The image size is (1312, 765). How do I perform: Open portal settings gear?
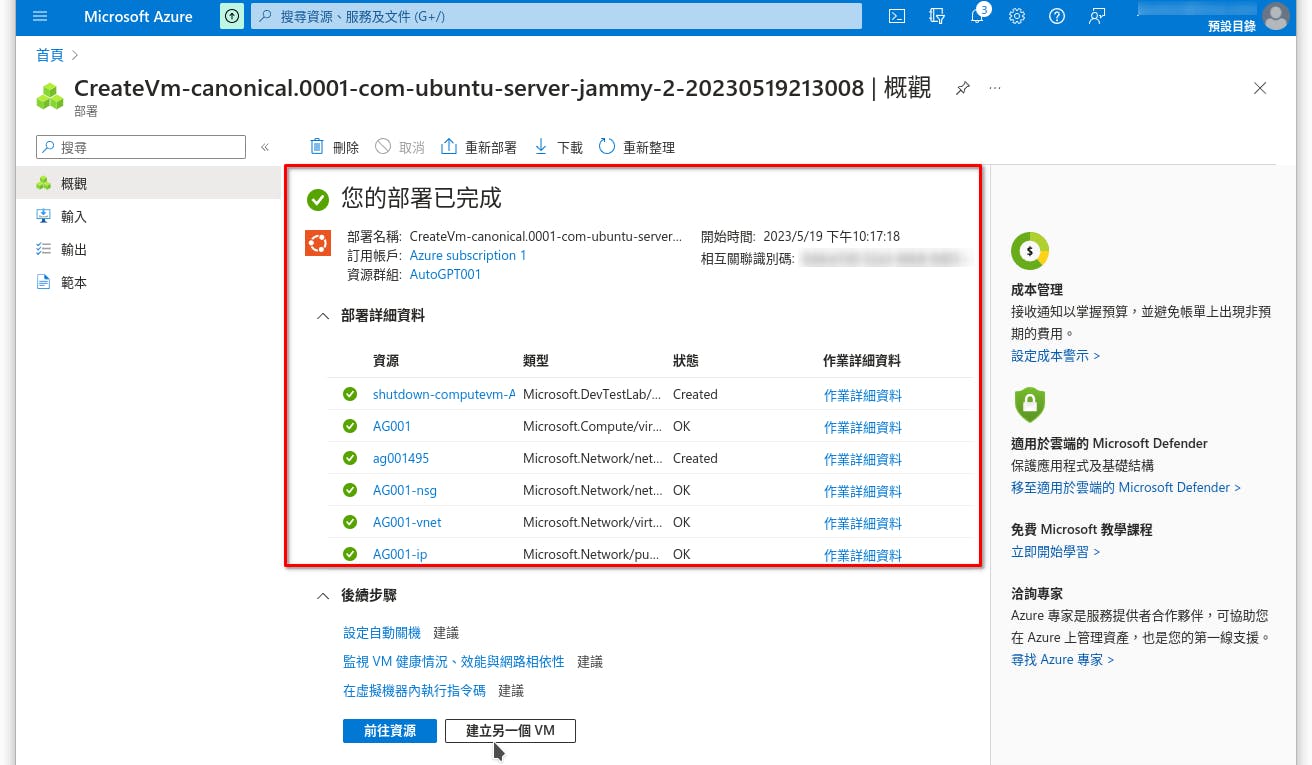click(1017, 16)
